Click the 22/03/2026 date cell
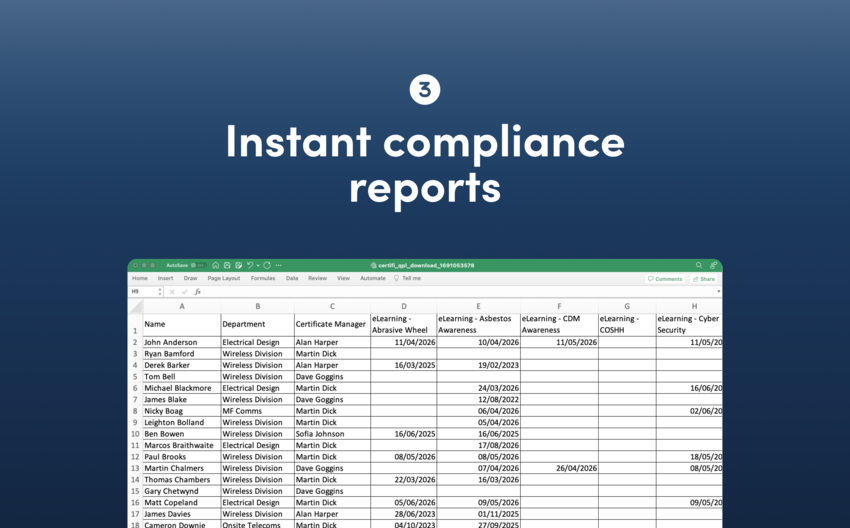The image size is (850, 528). pos(404,480)
